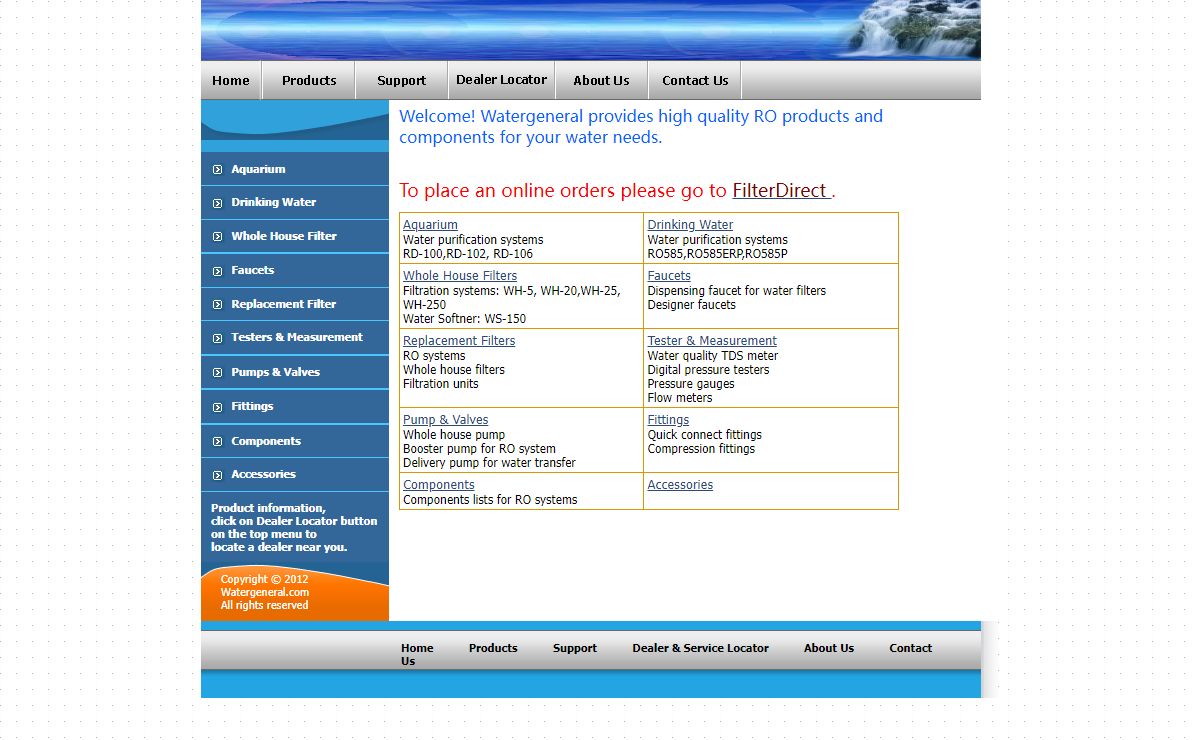Click Products in the footer navigation
Screen dimensions: 1200x740
click(x=493, y=648)
